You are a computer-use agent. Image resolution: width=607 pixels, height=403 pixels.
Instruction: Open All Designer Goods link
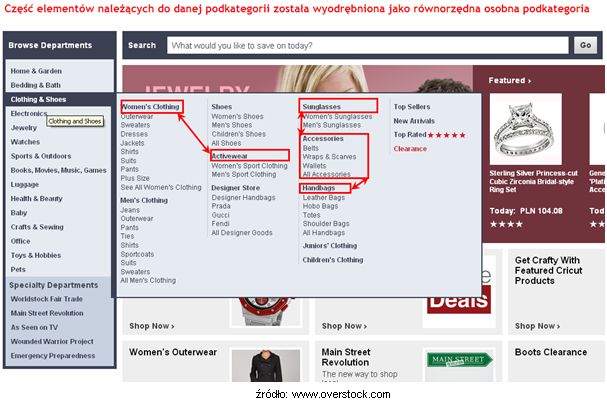click(x=242, y=233)
